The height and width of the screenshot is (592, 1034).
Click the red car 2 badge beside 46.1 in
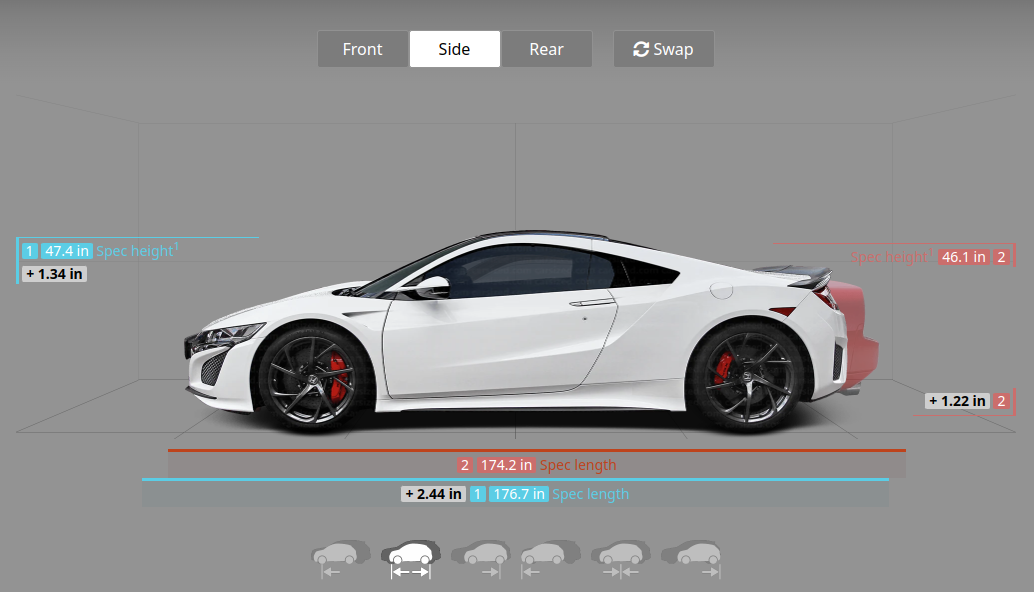(1001, 257)
